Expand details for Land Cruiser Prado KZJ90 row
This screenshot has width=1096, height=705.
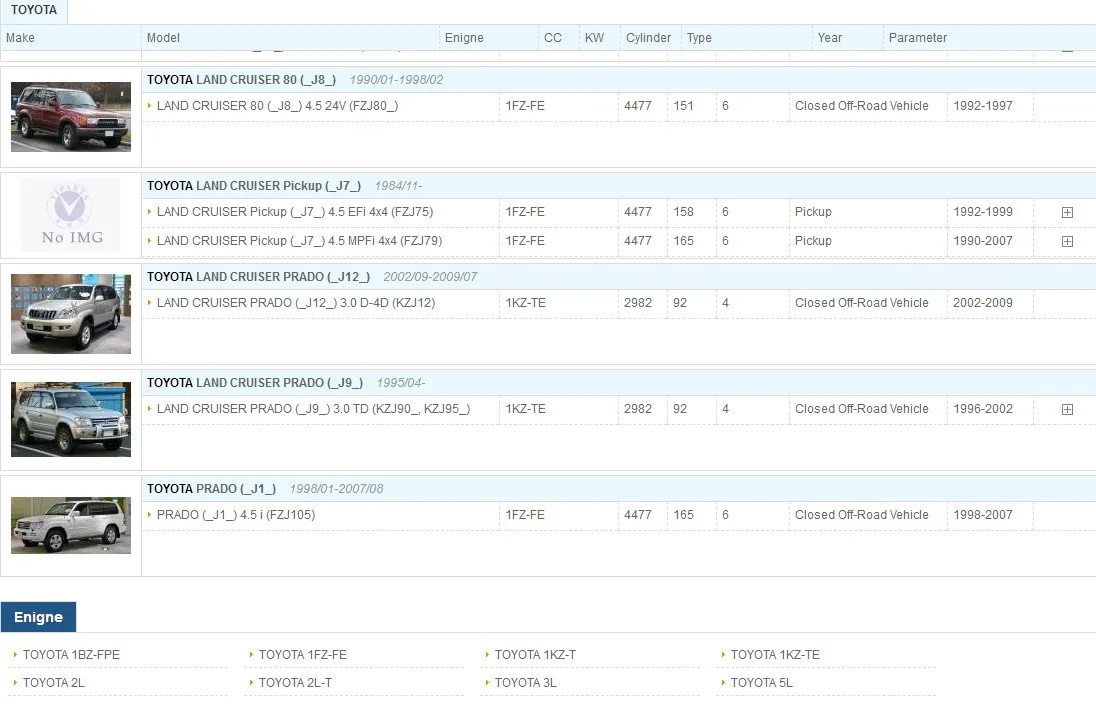click(x=1067, y=409)
